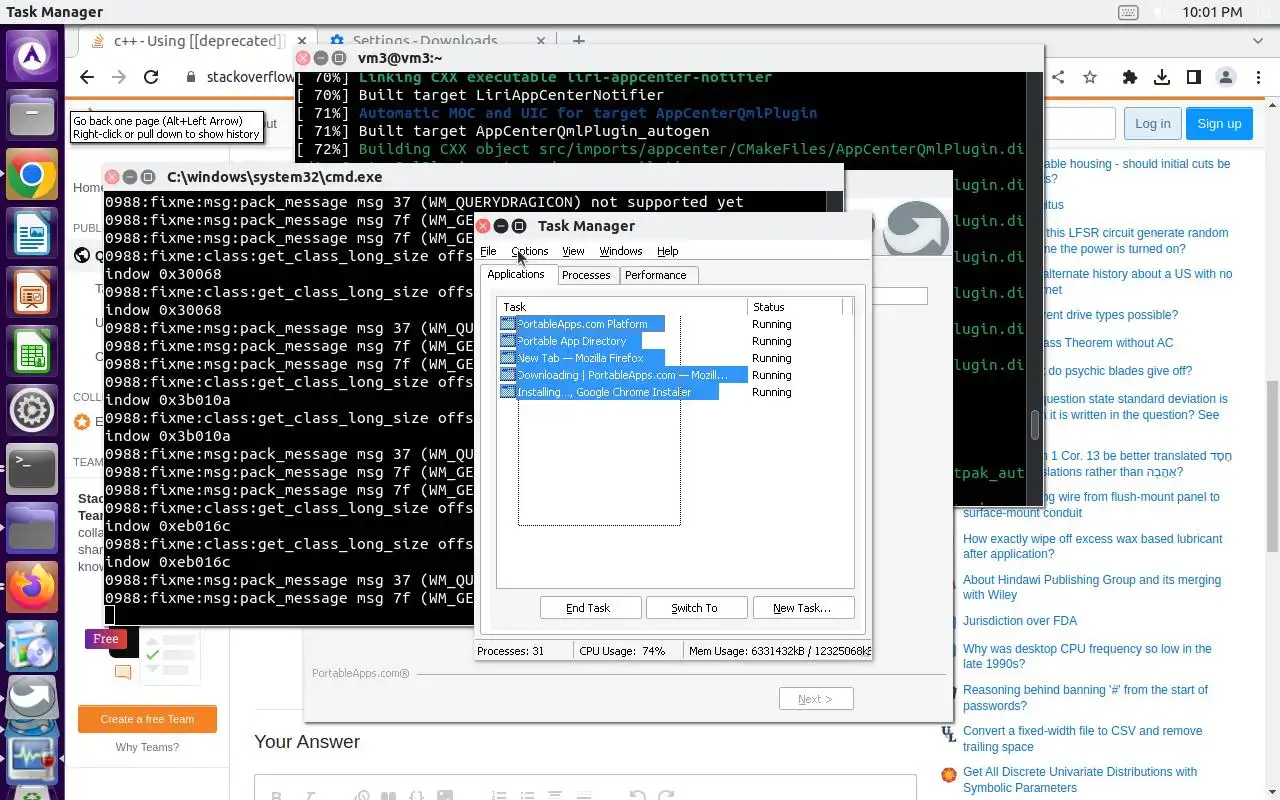The image size is (1280, 800).
Task: Open Jurisdiction over FDA link
Action: click(1020, 621)
